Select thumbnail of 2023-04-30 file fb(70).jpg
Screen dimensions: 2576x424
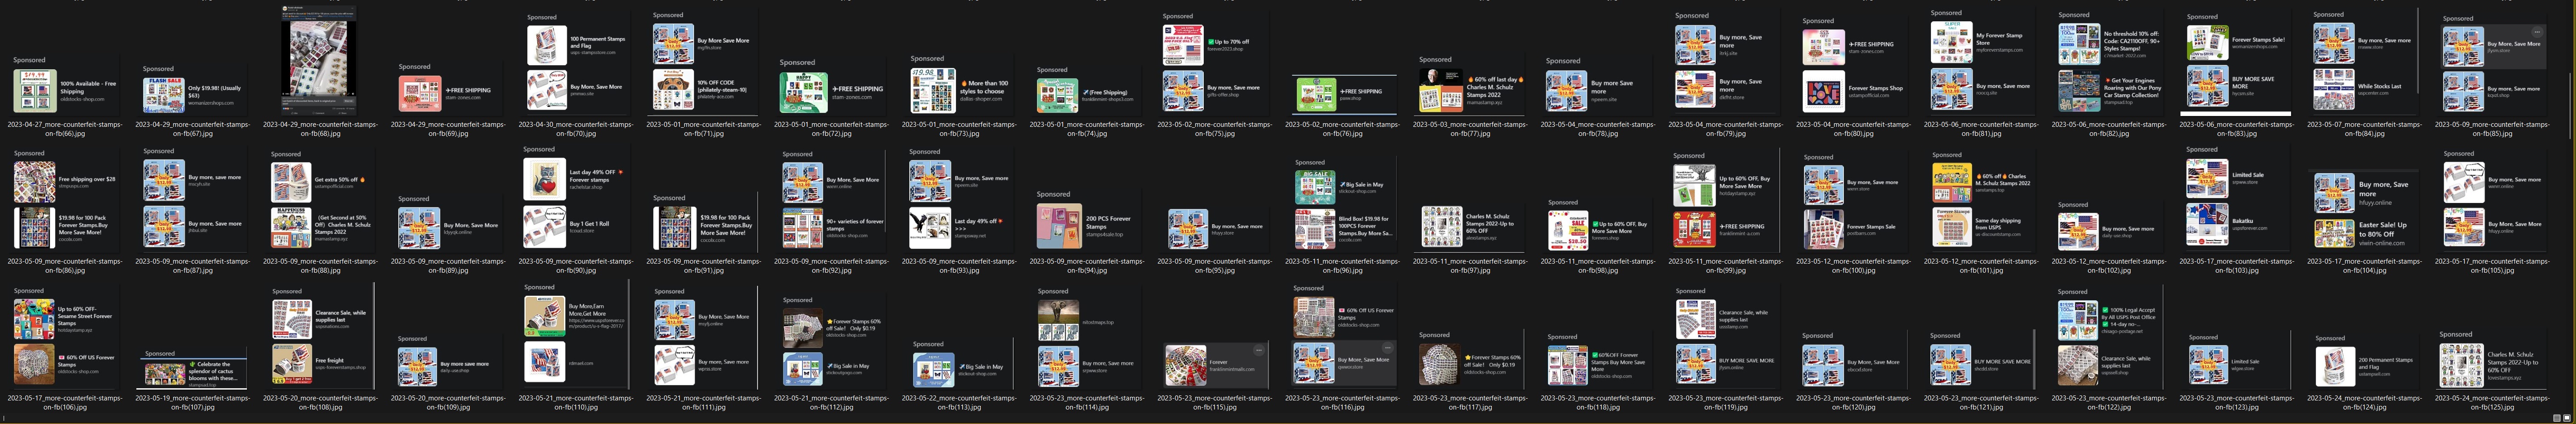576,63
